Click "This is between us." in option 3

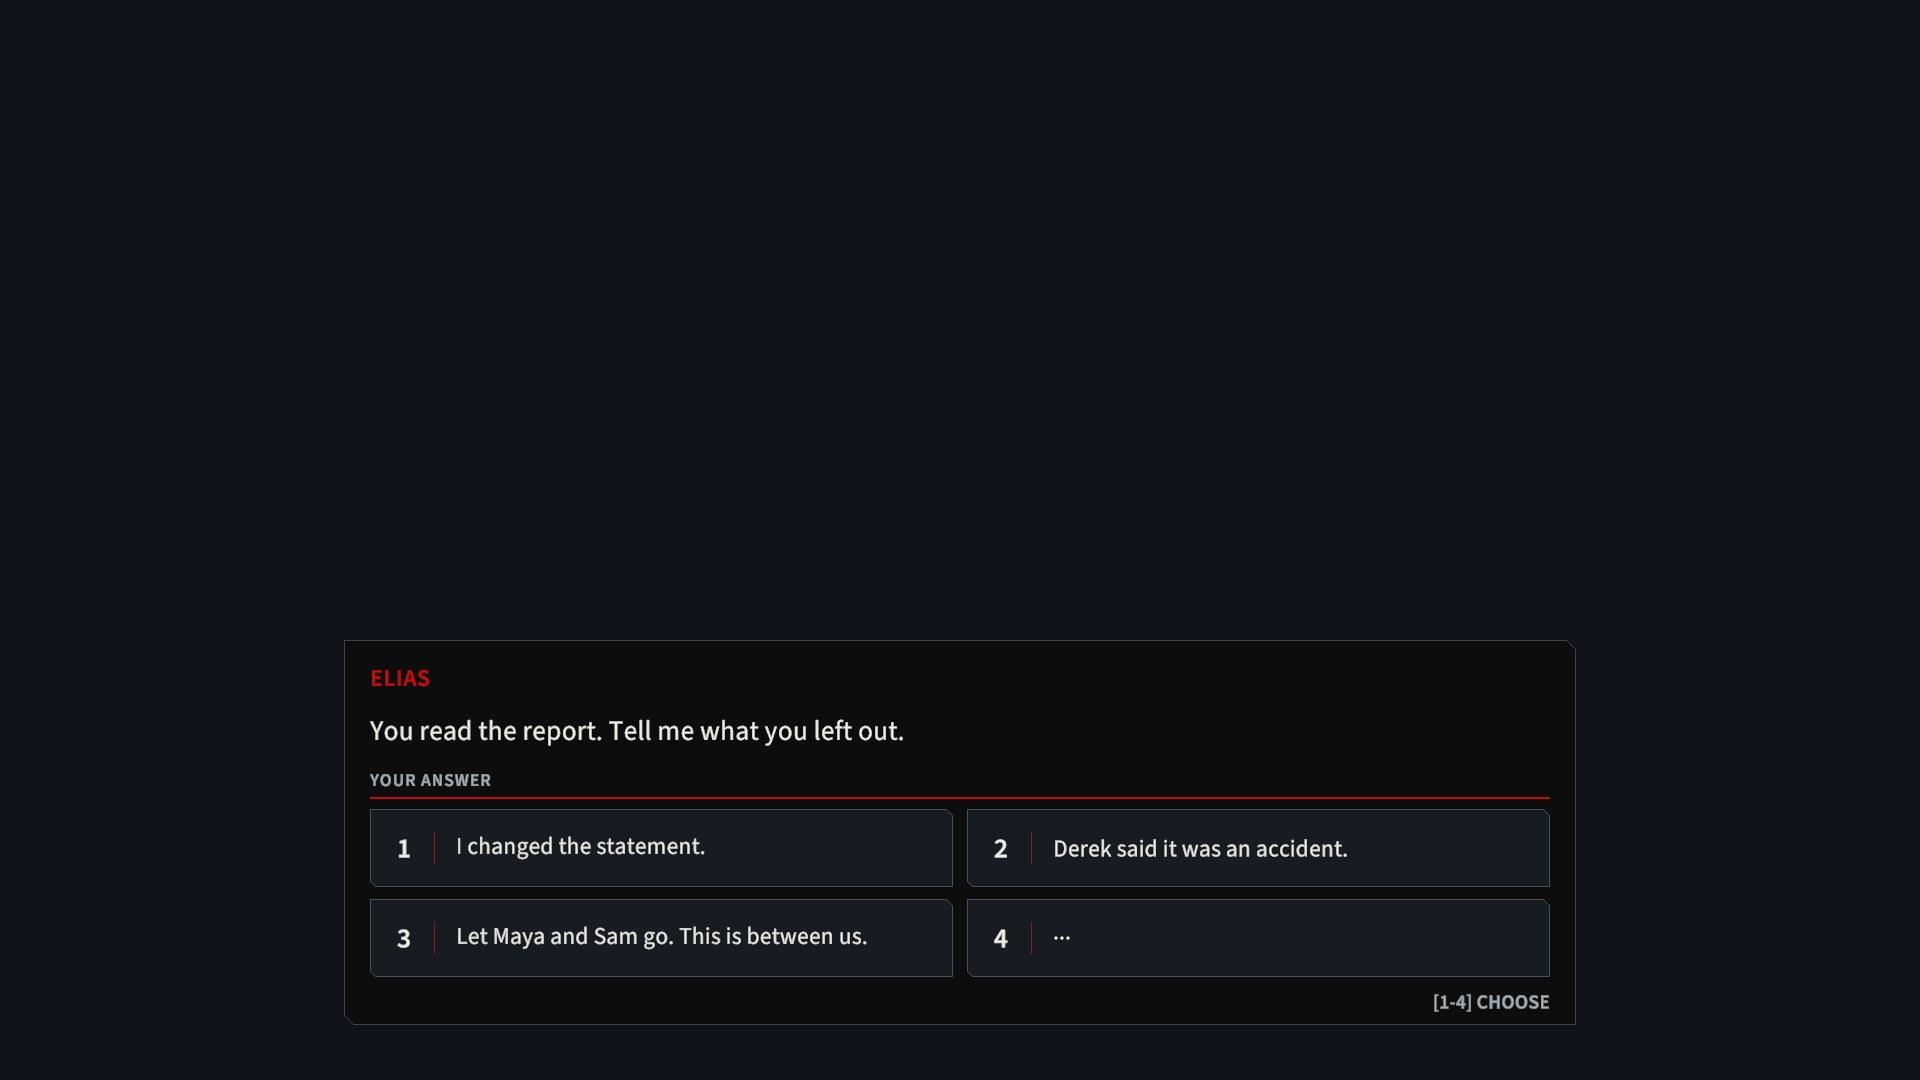pos(773,937)
